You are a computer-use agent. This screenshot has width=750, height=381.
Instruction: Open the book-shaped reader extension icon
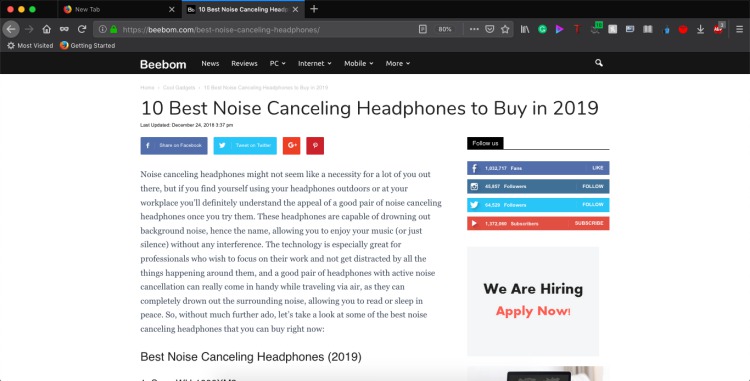click(x=648, y=29)
